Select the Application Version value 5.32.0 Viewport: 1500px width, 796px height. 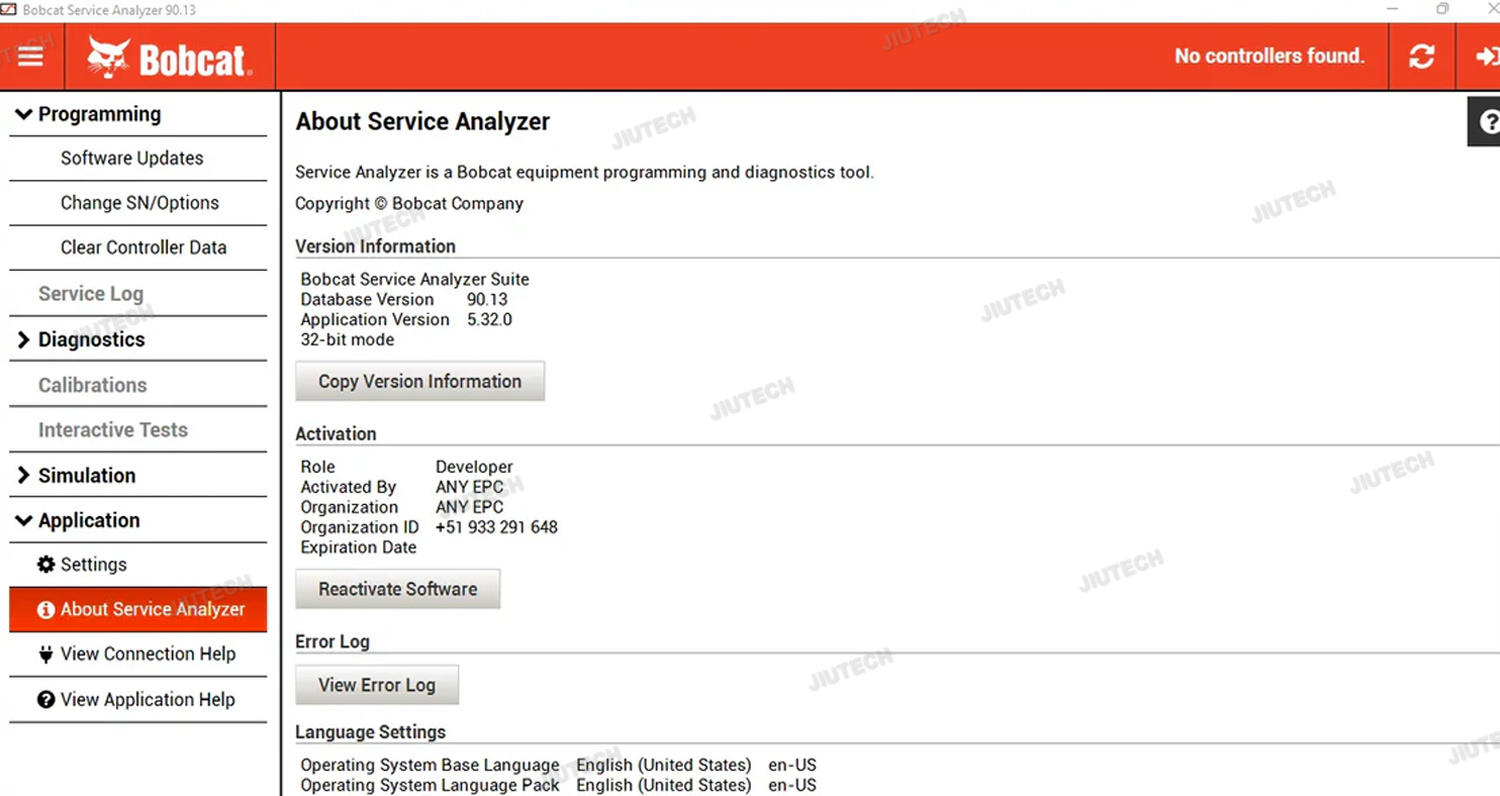(x=489, y=319)
